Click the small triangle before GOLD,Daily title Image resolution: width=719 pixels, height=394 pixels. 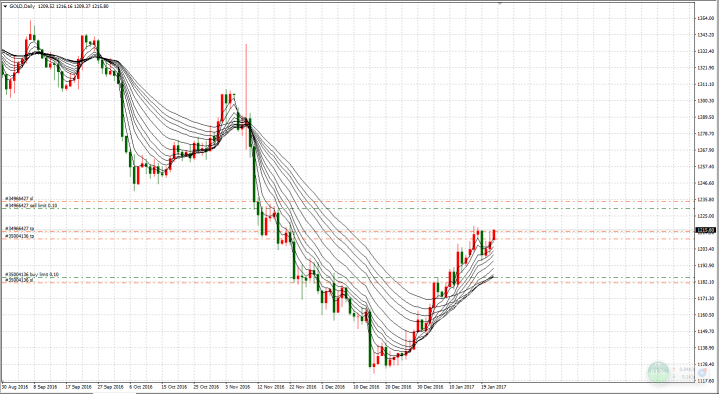(5, 6)
